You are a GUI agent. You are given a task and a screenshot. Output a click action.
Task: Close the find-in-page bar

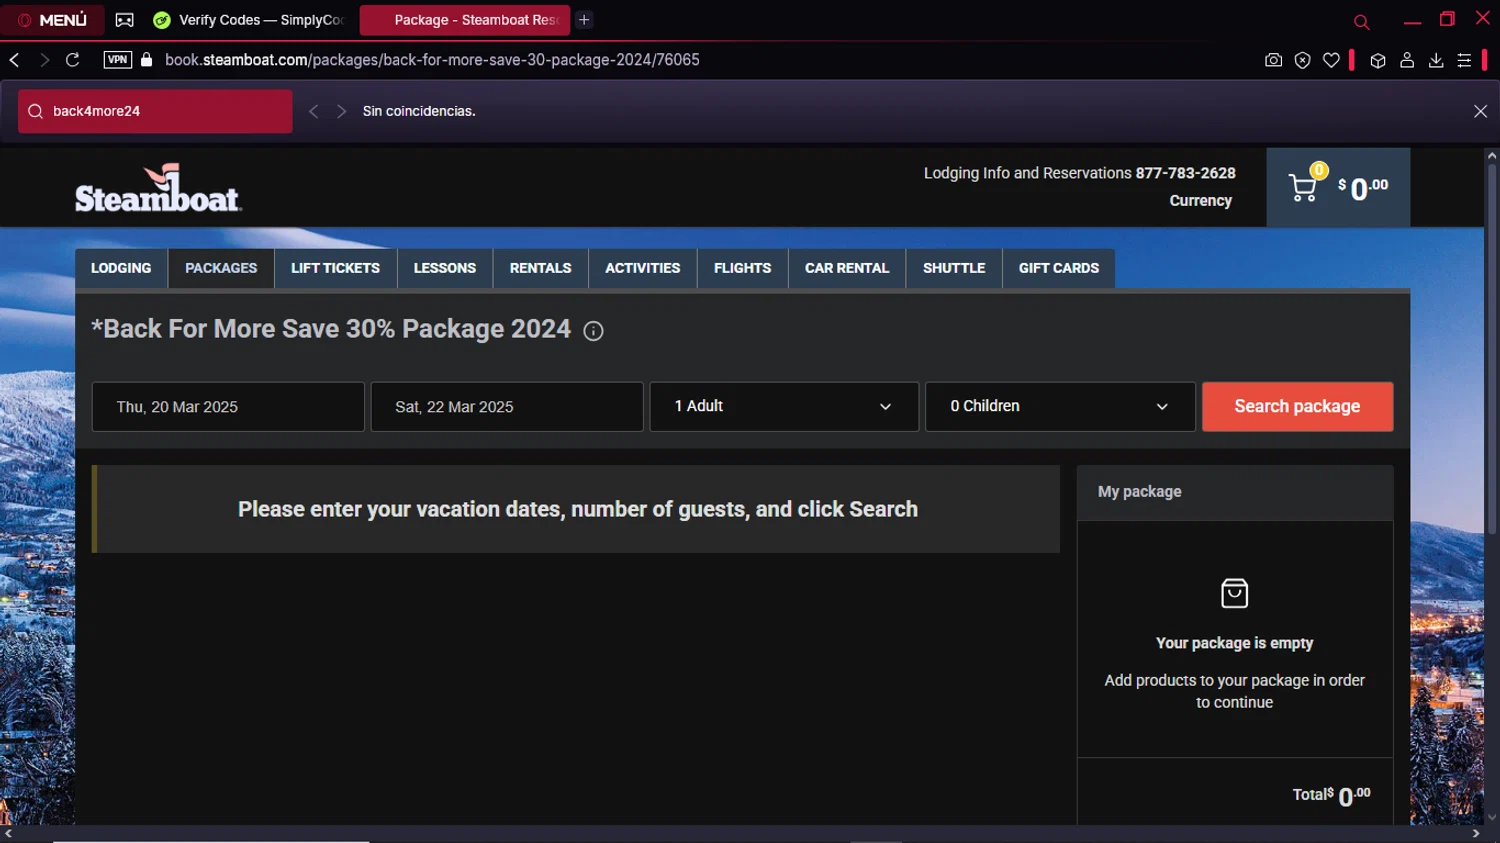(1480, 111)
